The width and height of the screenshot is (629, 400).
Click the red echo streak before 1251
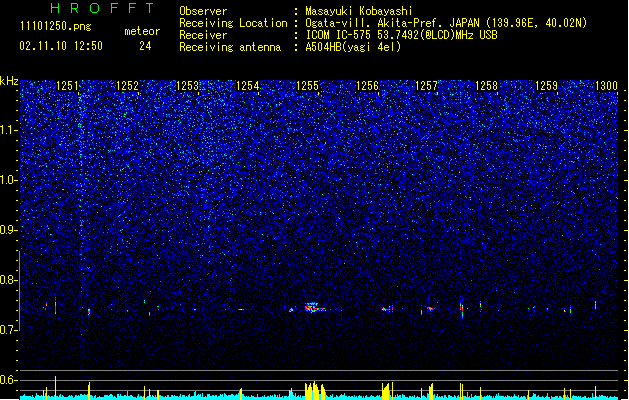pos(55,306)
